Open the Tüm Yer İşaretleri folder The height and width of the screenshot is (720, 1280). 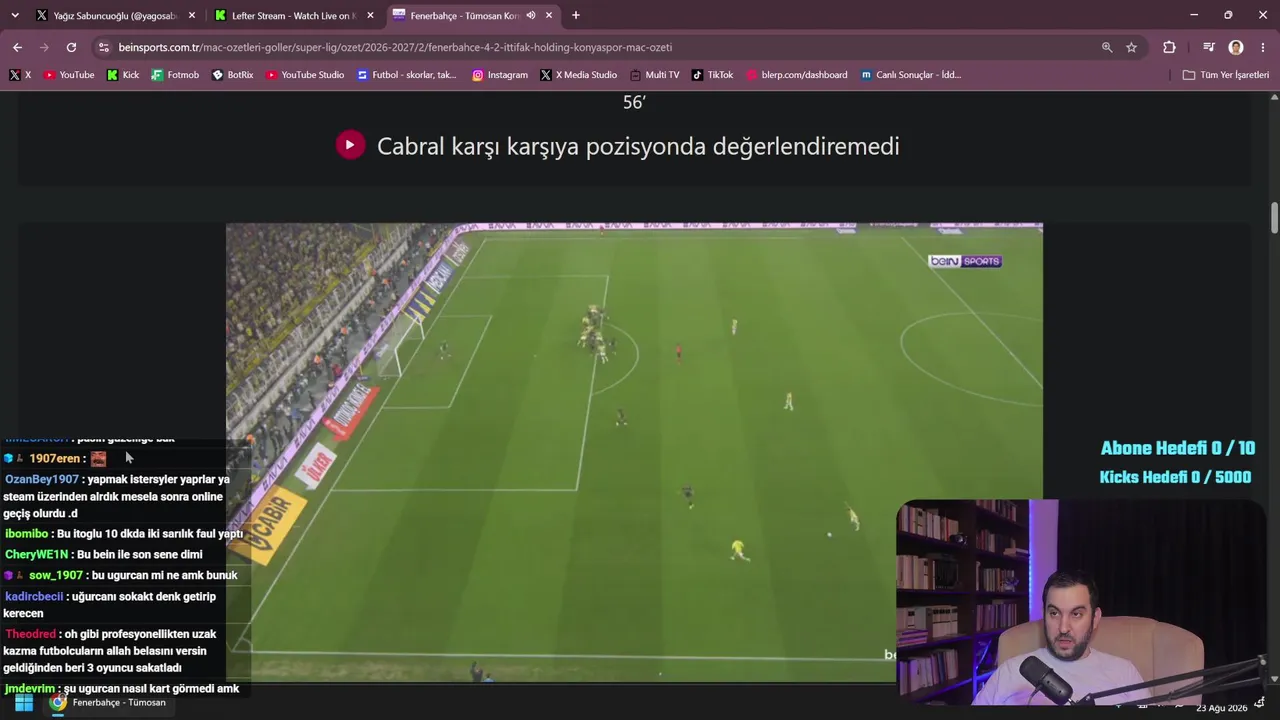[x=1226, y=75]
